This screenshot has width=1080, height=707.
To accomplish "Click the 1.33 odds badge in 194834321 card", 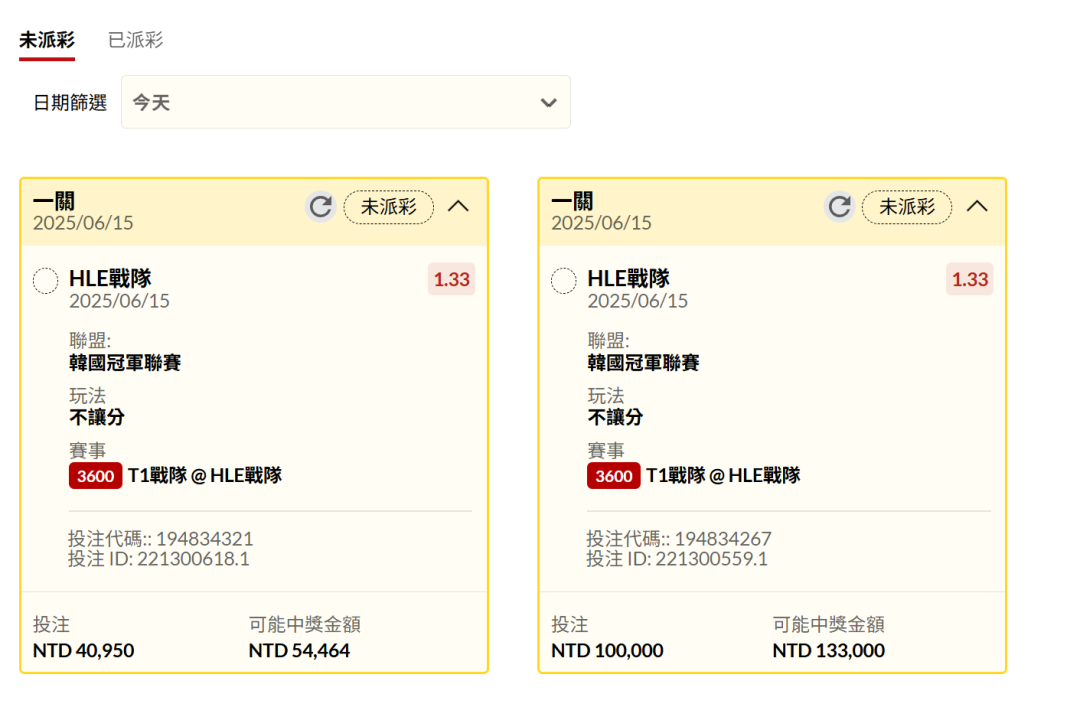I will [x=451, y=279].
